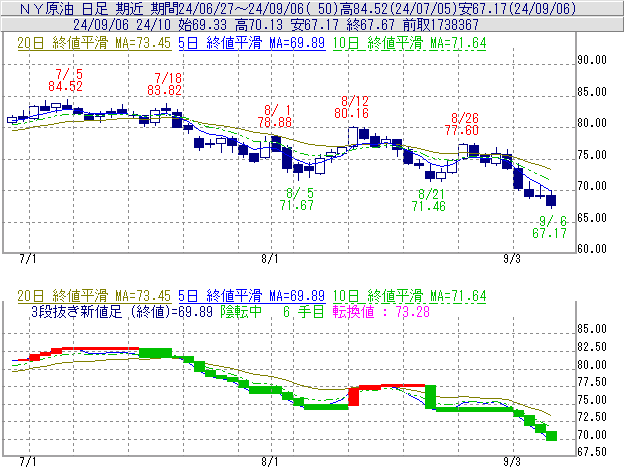Click the 9/3 date label under top chart
Screen dimensions: 624x475
[512, 259]
